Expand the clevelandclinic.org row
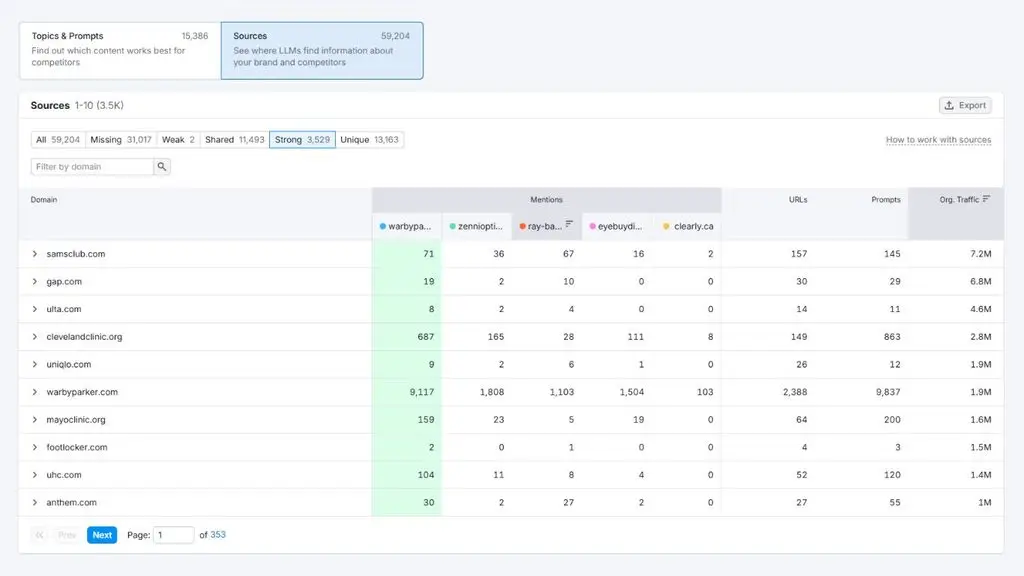The width and height of the screenshot is (1024, 576). click(x=35, y=337)
